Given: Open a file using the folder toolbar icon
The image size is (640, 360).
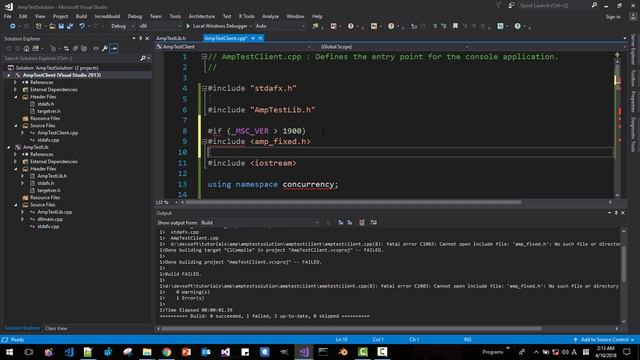Looking at the screenshot, I should pos(52,26).
